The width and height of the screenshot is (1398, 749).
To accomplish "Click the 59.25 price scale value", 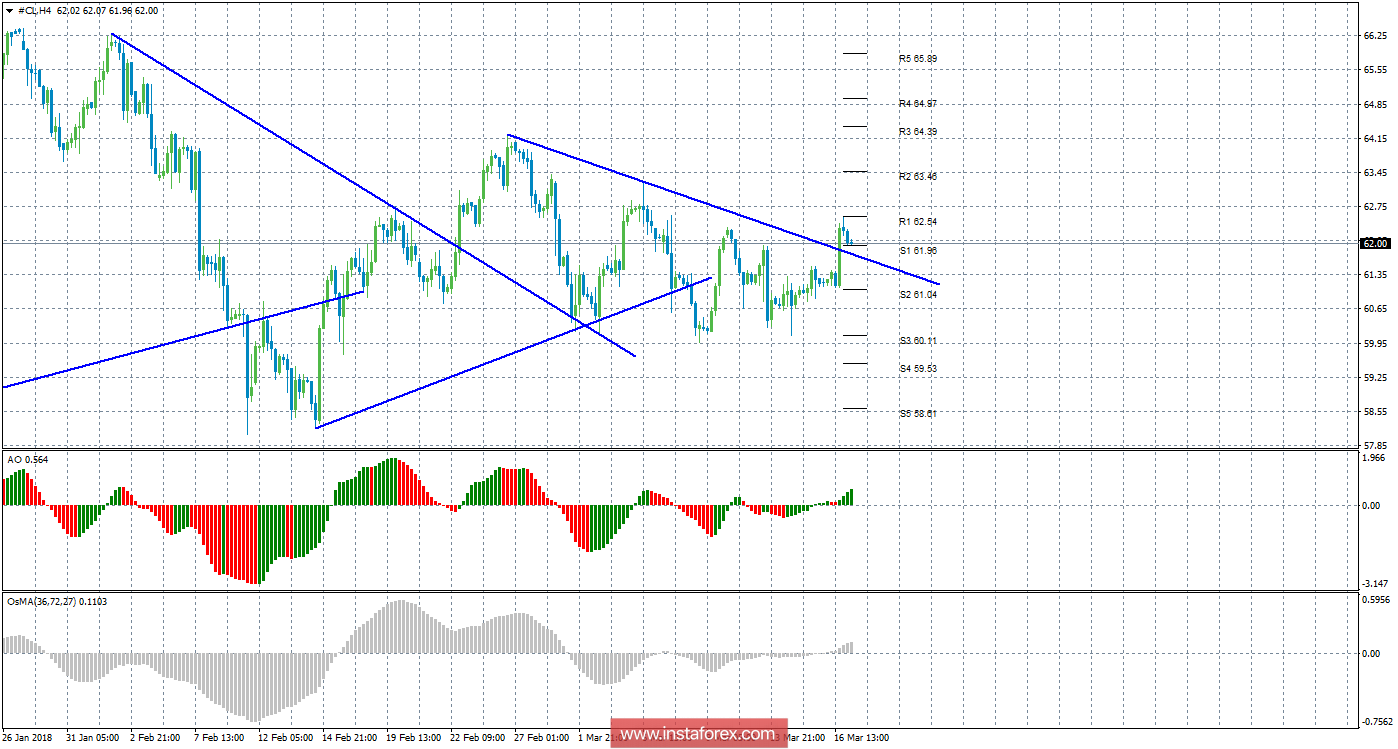I will click(1374, 378).
